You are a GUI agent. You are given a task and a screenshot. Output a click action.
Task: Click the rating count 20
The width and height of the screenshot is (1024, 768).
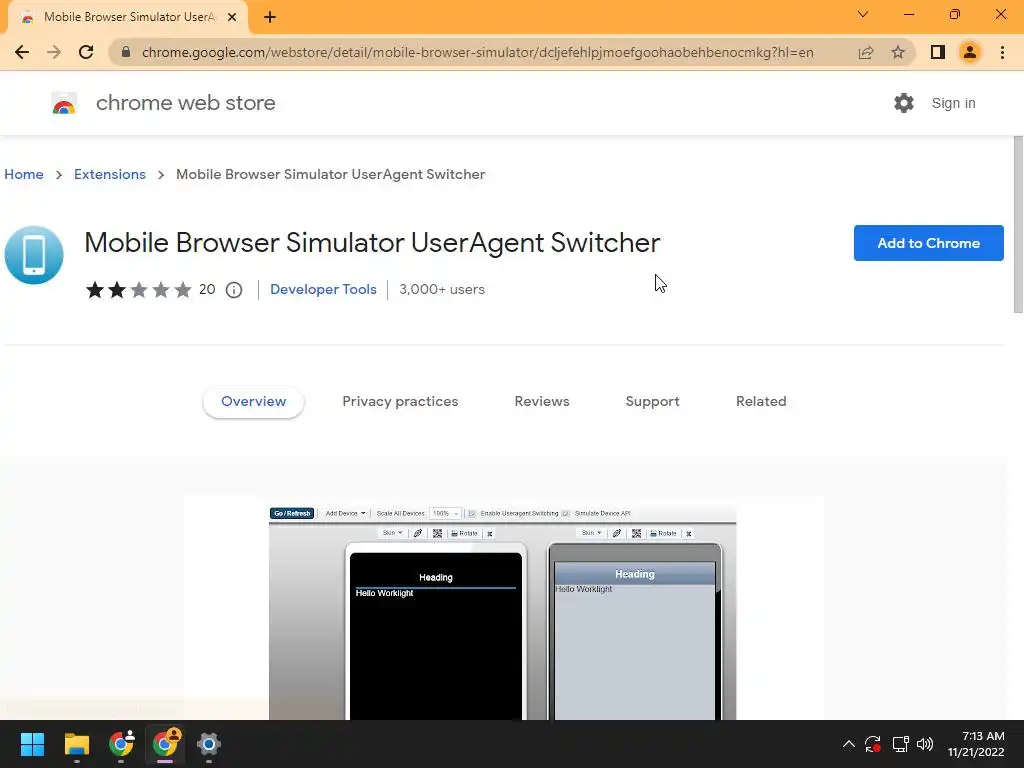point(207,289)
